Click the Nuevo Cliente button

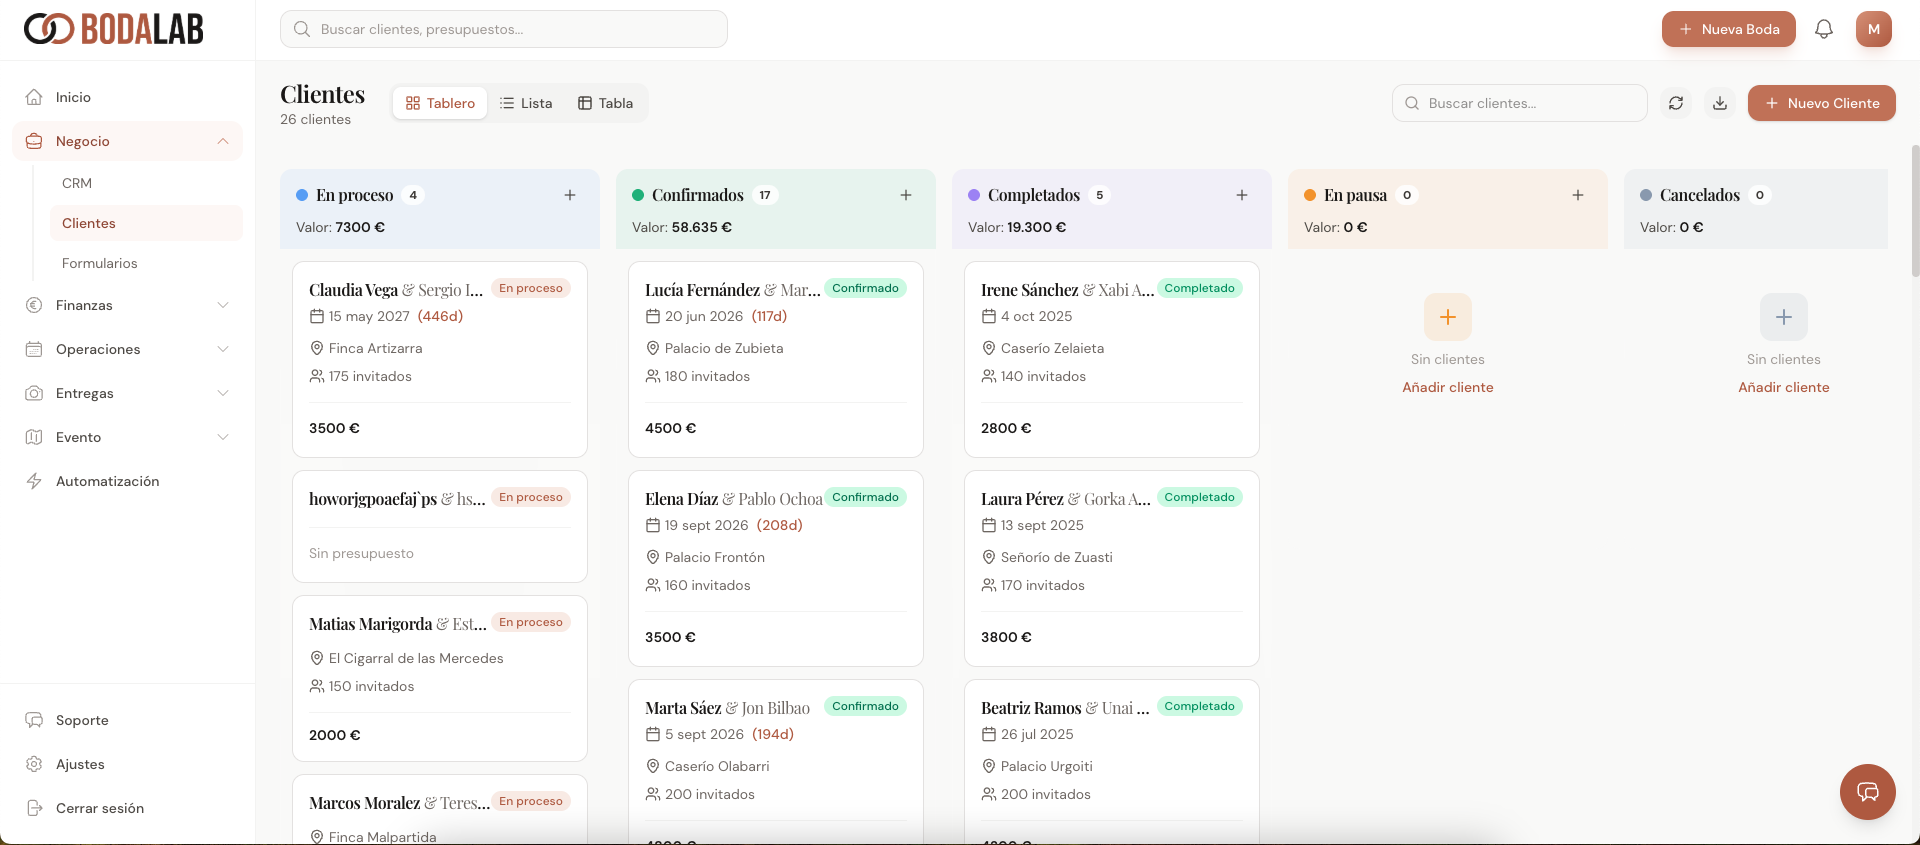[x=1821, y=103]
